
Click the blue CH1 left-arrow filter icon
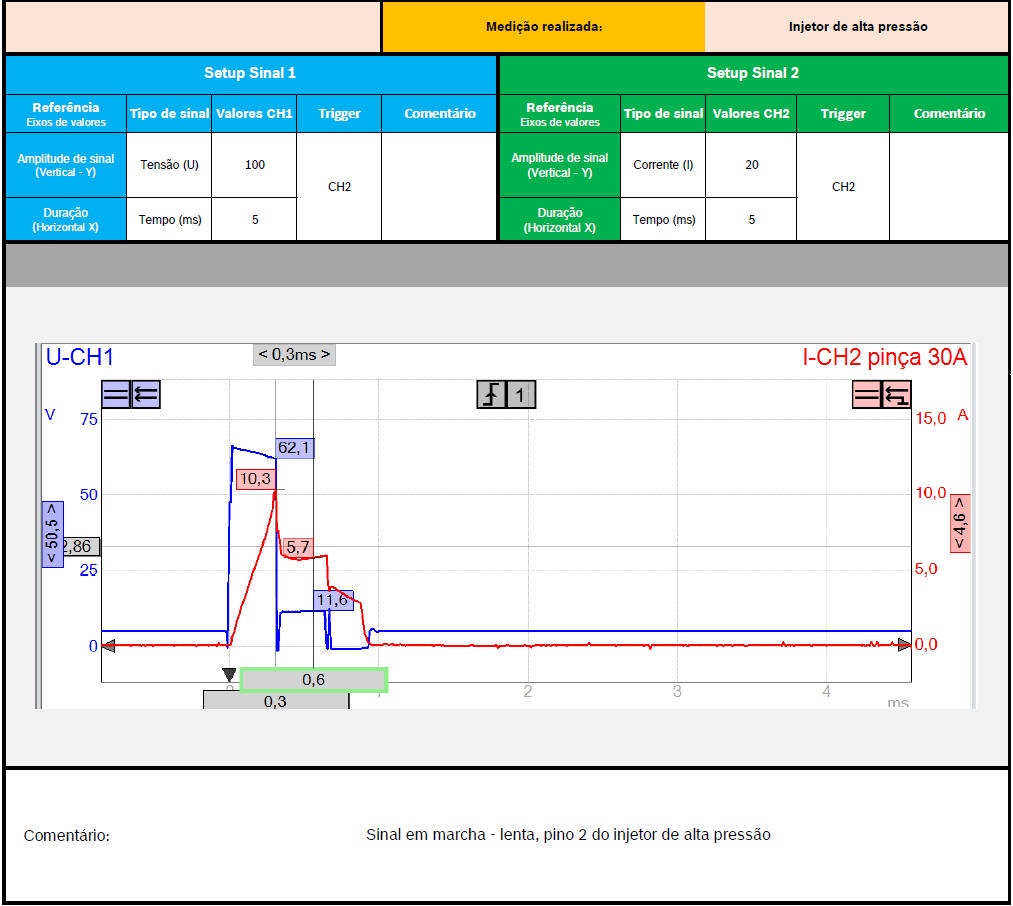[x=146, y=395]
